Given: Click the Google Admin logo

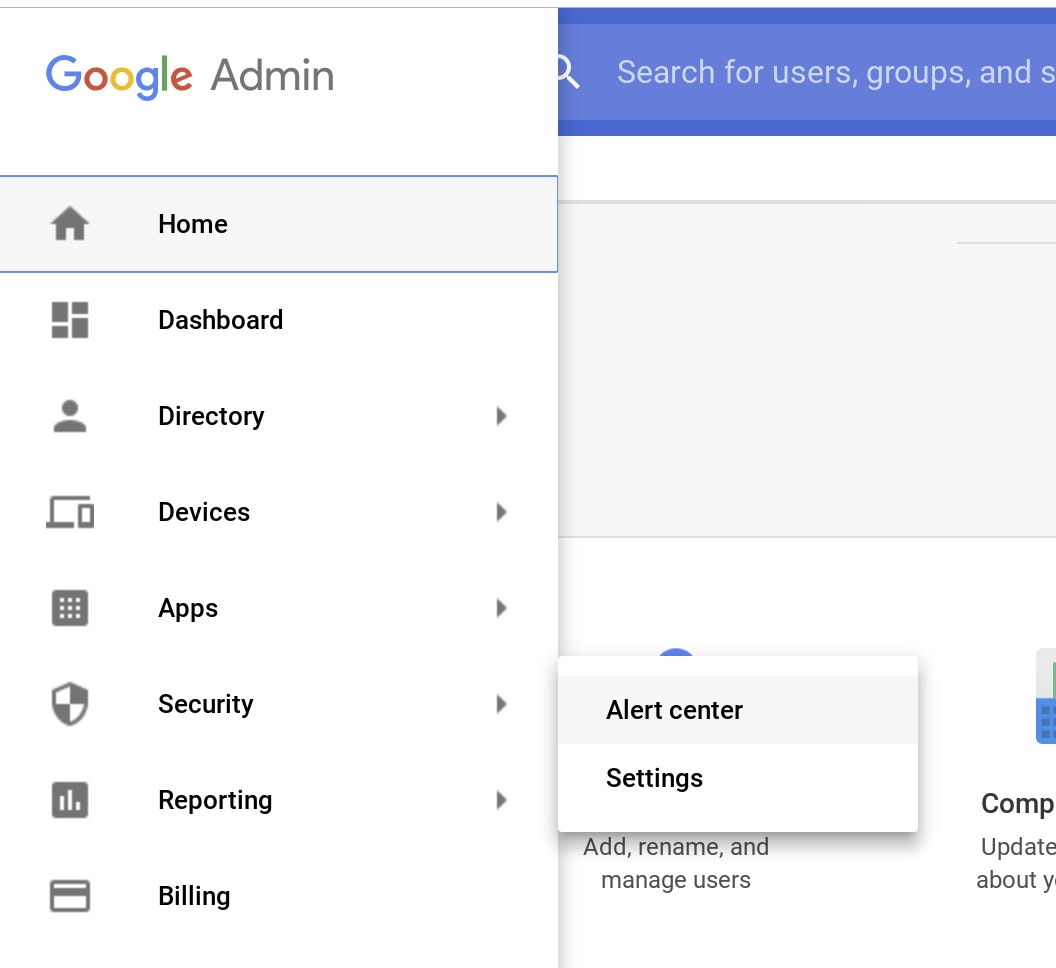Looking at the screenshot, I should click(190, 75).
